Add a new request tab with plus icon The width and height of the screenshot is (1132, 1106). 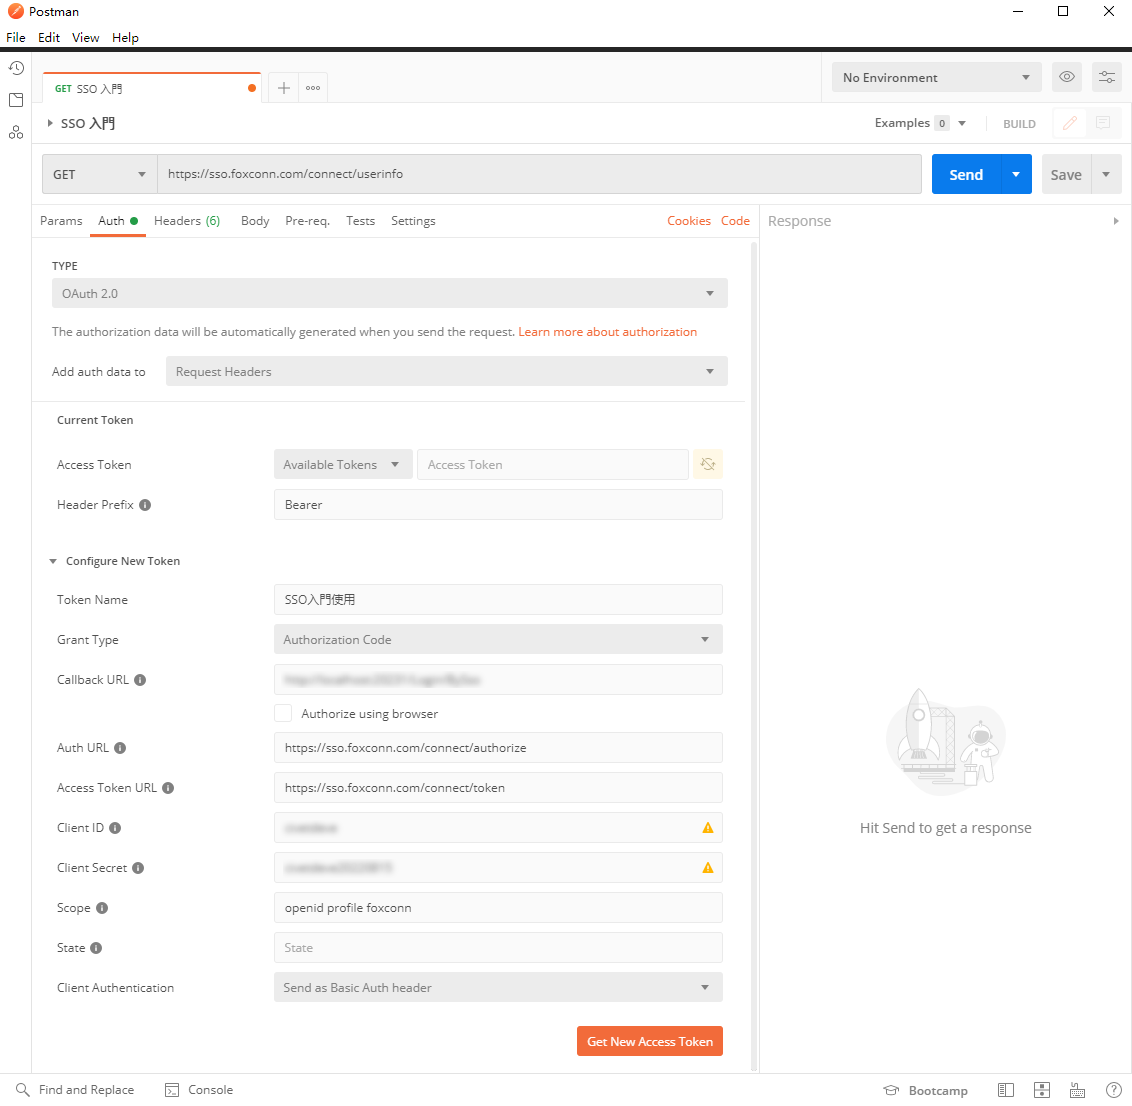coord(284,88)
